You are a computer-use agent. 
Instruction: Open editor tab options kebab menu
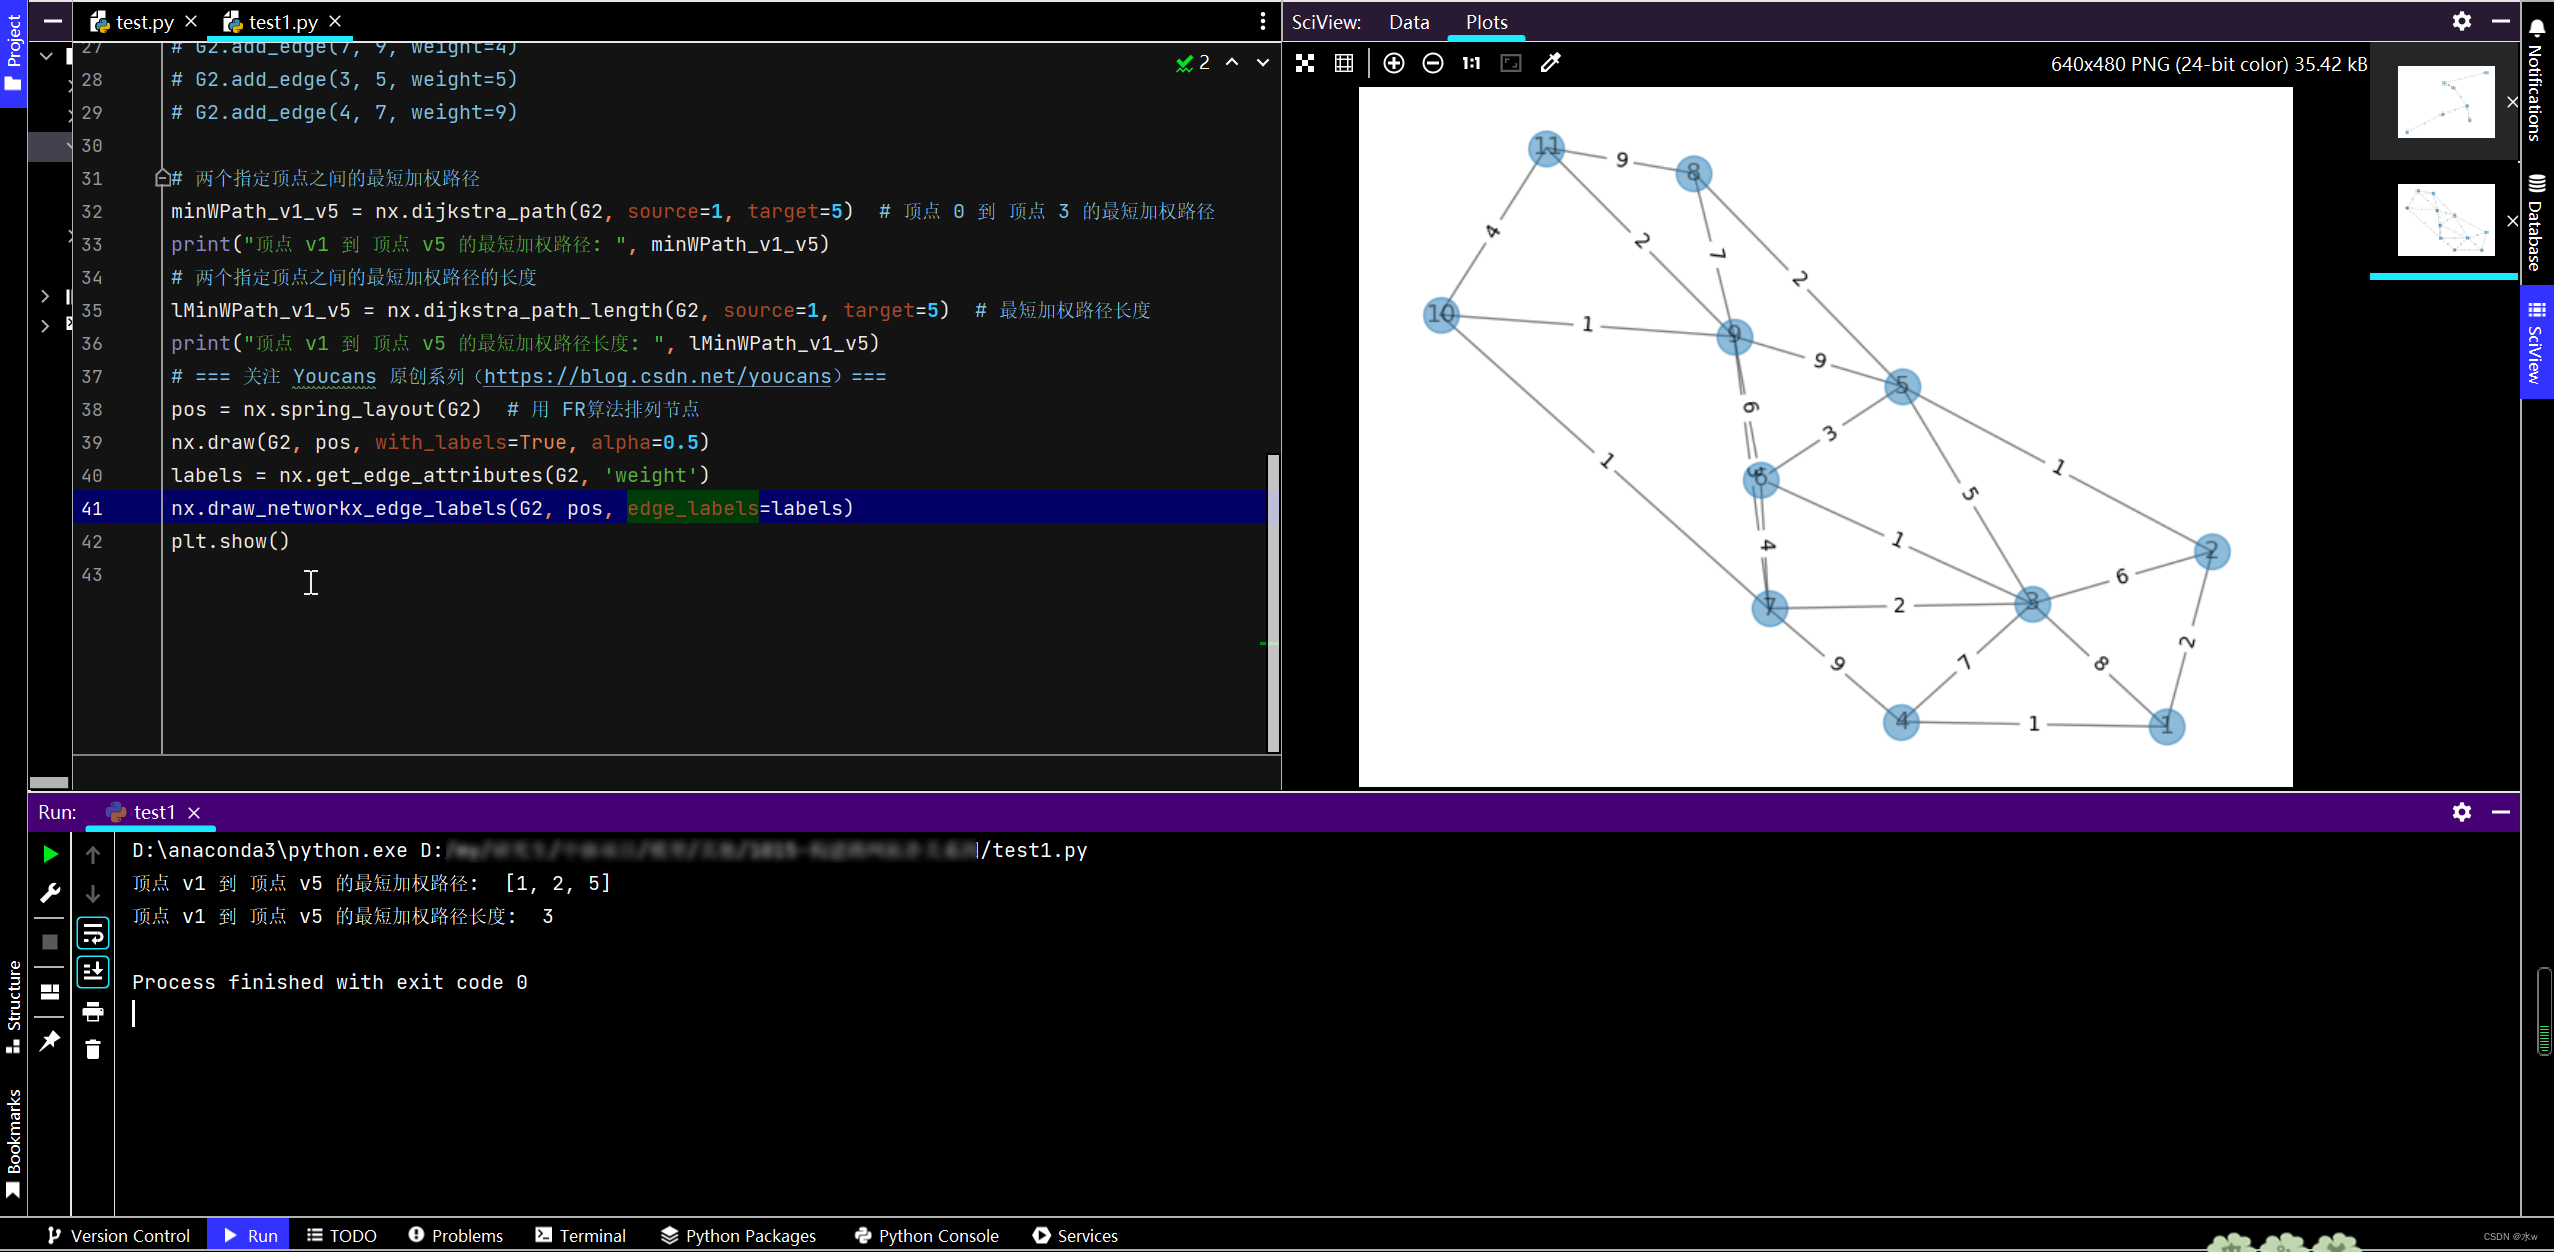click(1263, 21)
